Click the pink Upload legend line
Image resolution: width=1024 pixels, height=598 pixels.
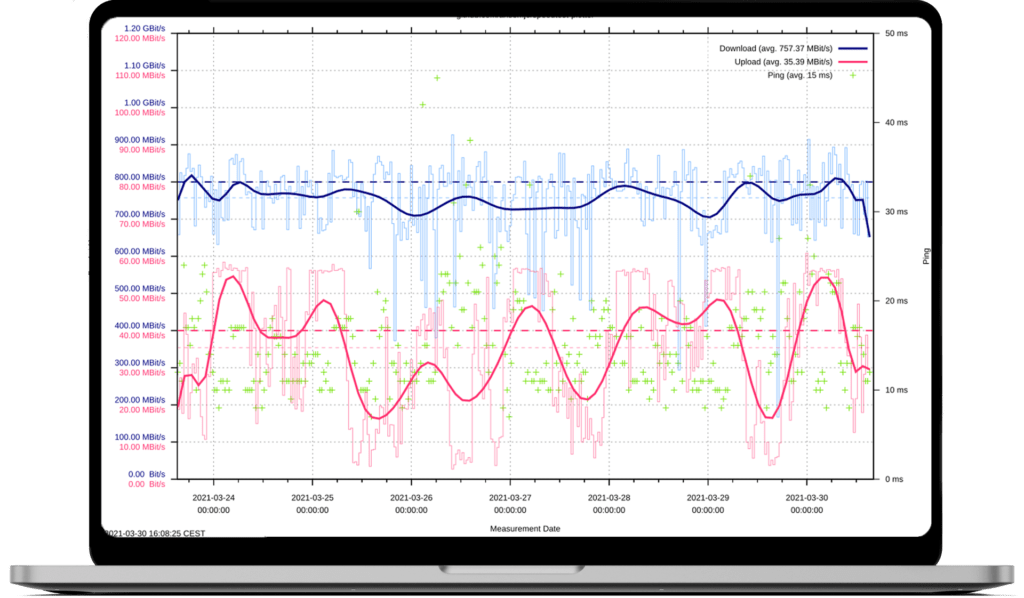pyautogui.click(x=852, y=62)
